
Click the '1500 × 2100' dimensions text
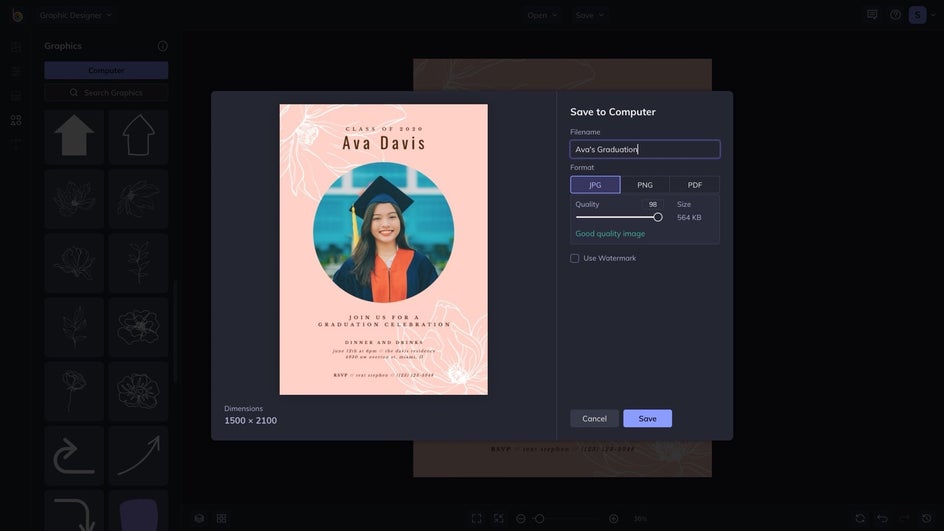click(x=250, y=421)
